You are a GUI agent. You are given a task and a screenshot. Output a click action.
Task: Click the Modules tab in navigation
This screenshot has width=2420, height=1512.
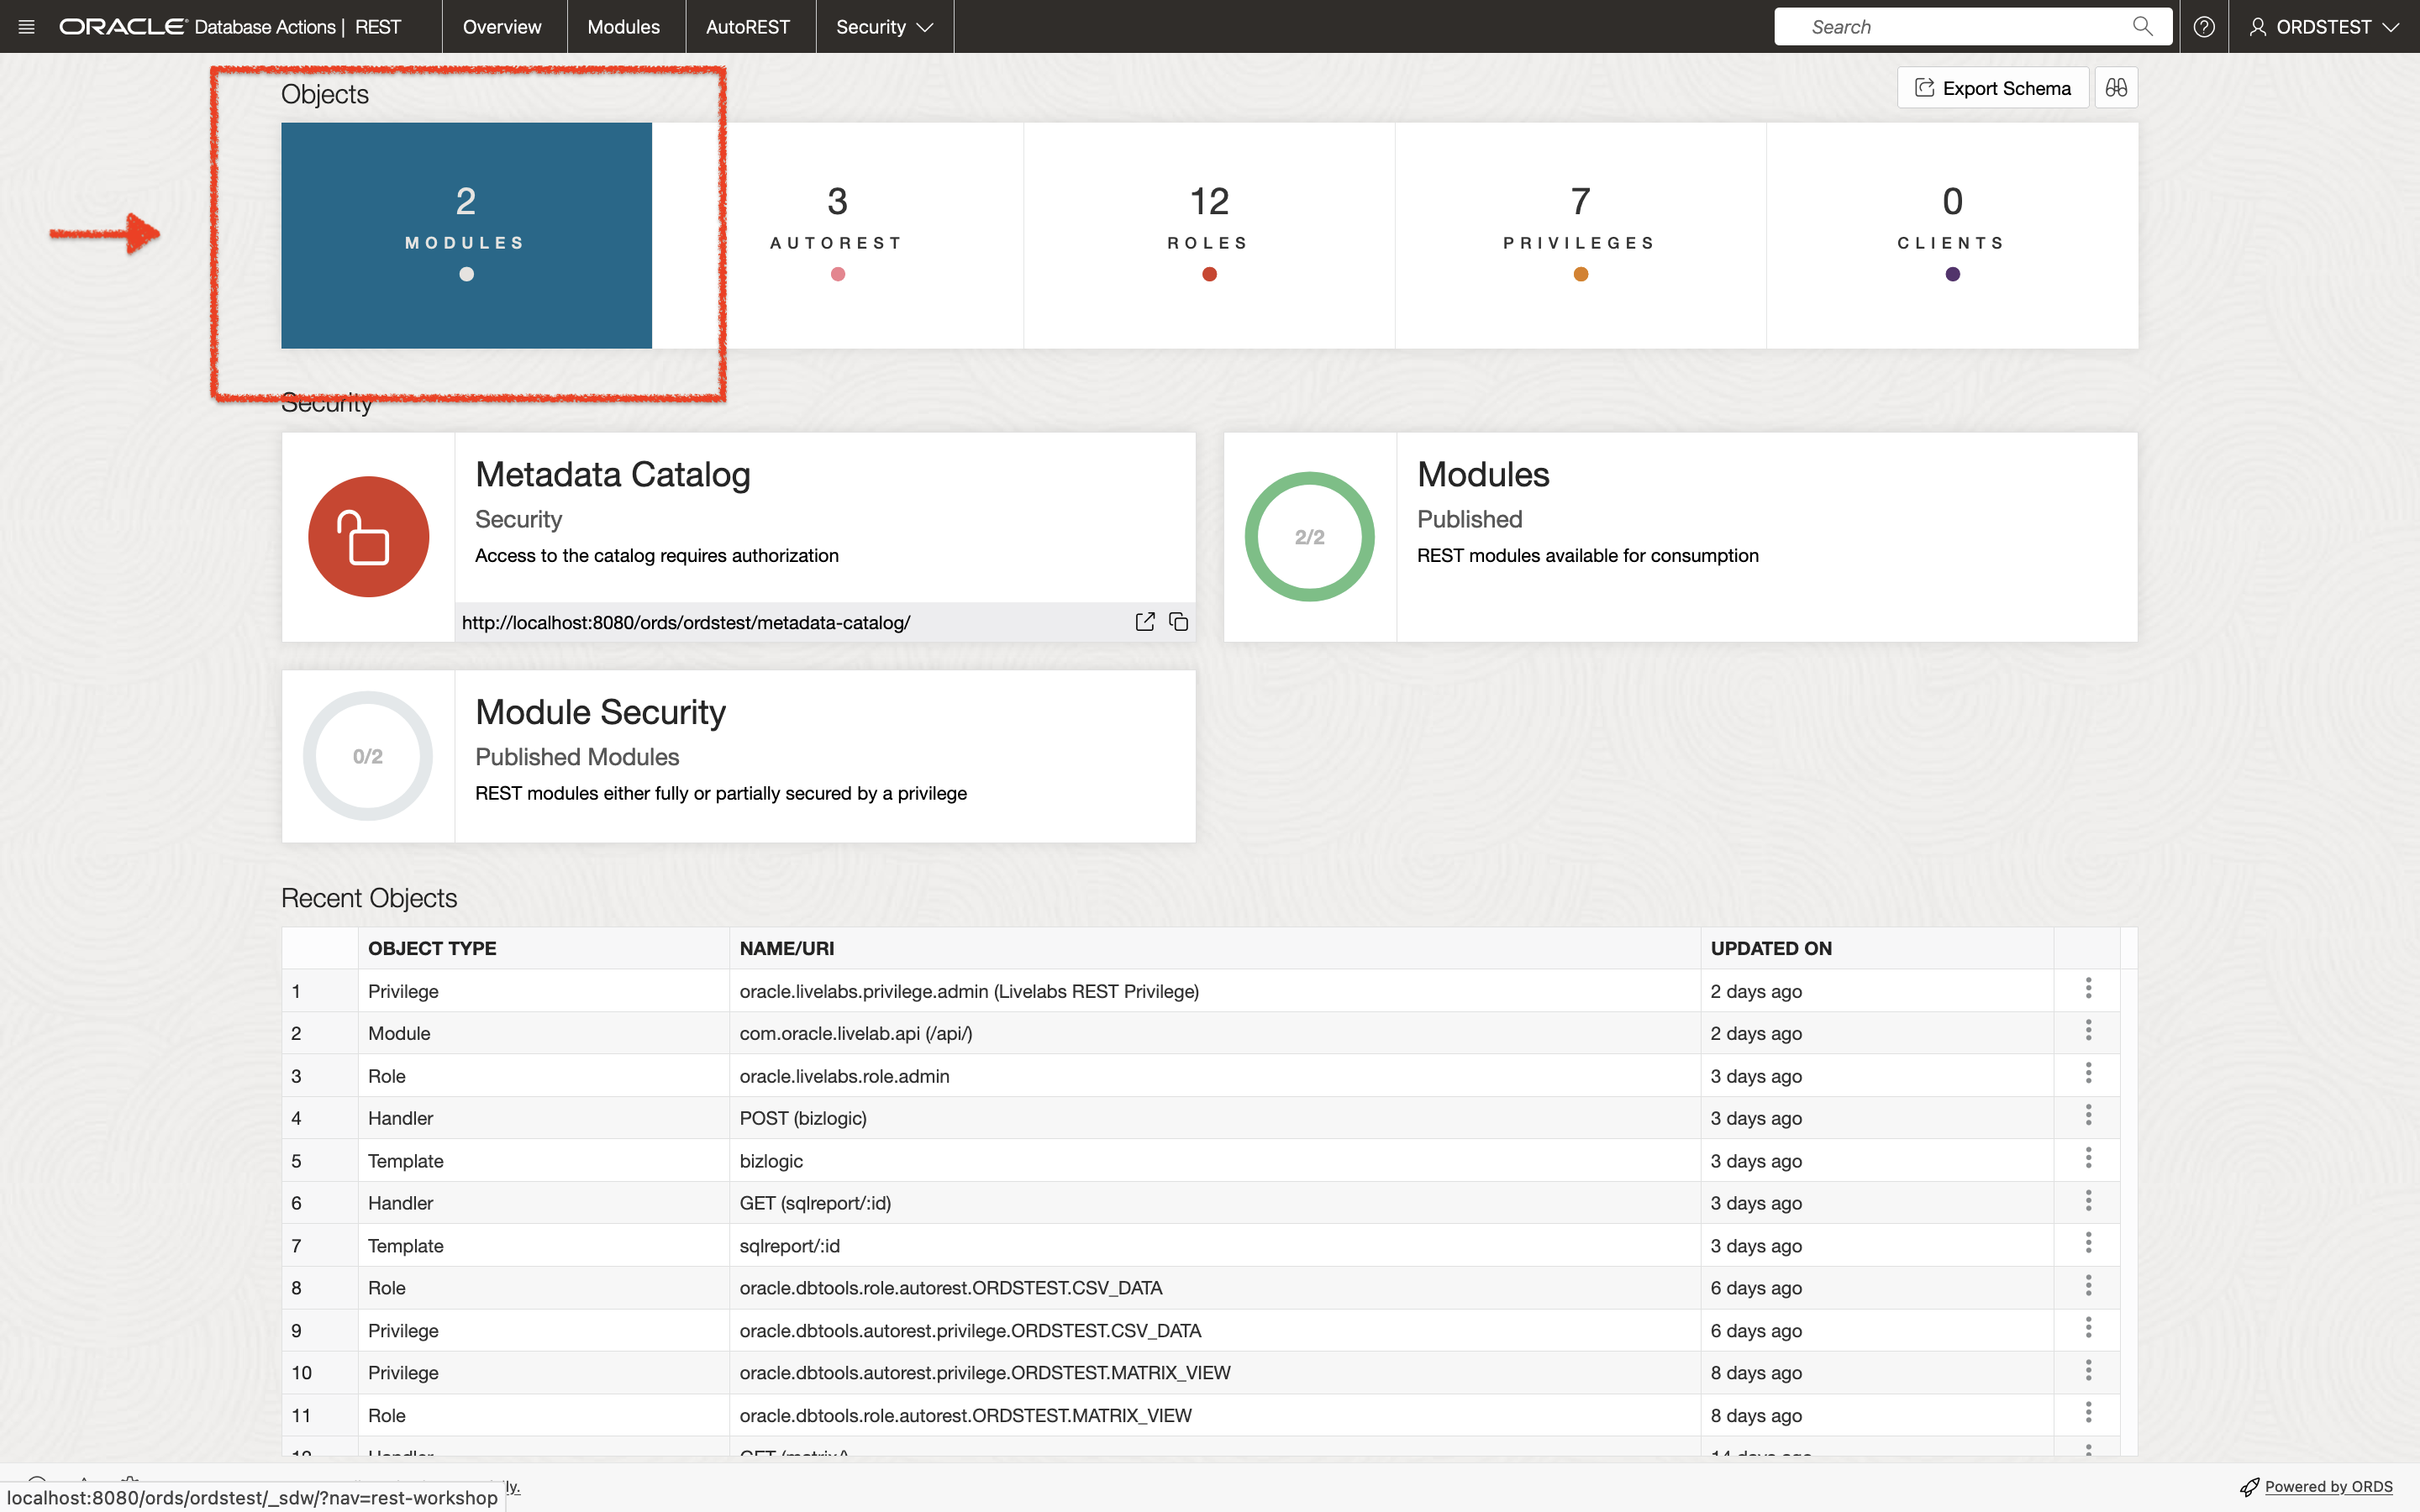622,26
